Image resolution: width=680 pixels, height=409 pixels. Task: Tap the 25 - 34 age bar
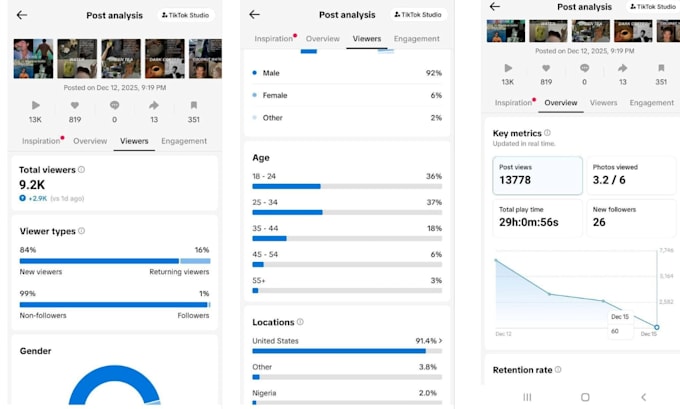(x=347, y=213)
